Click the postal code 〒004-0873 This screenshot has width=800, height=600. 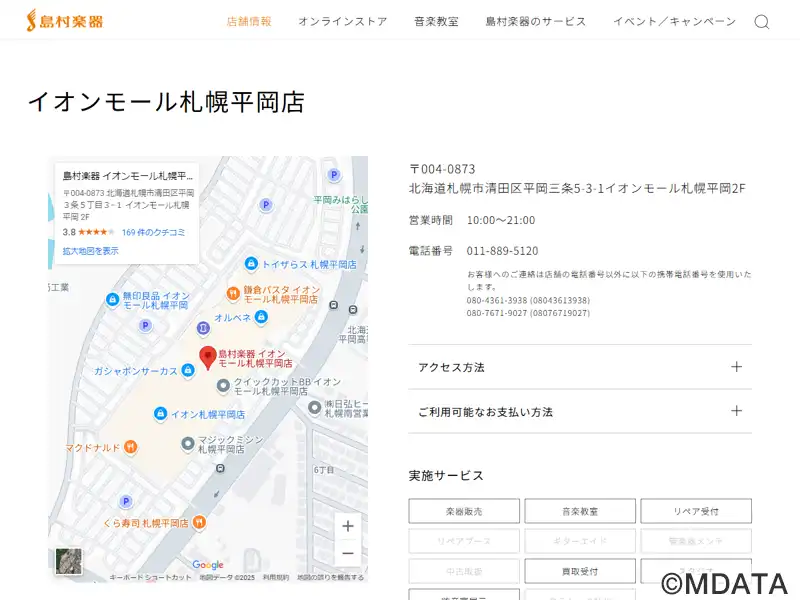click(x=442, y=169)
